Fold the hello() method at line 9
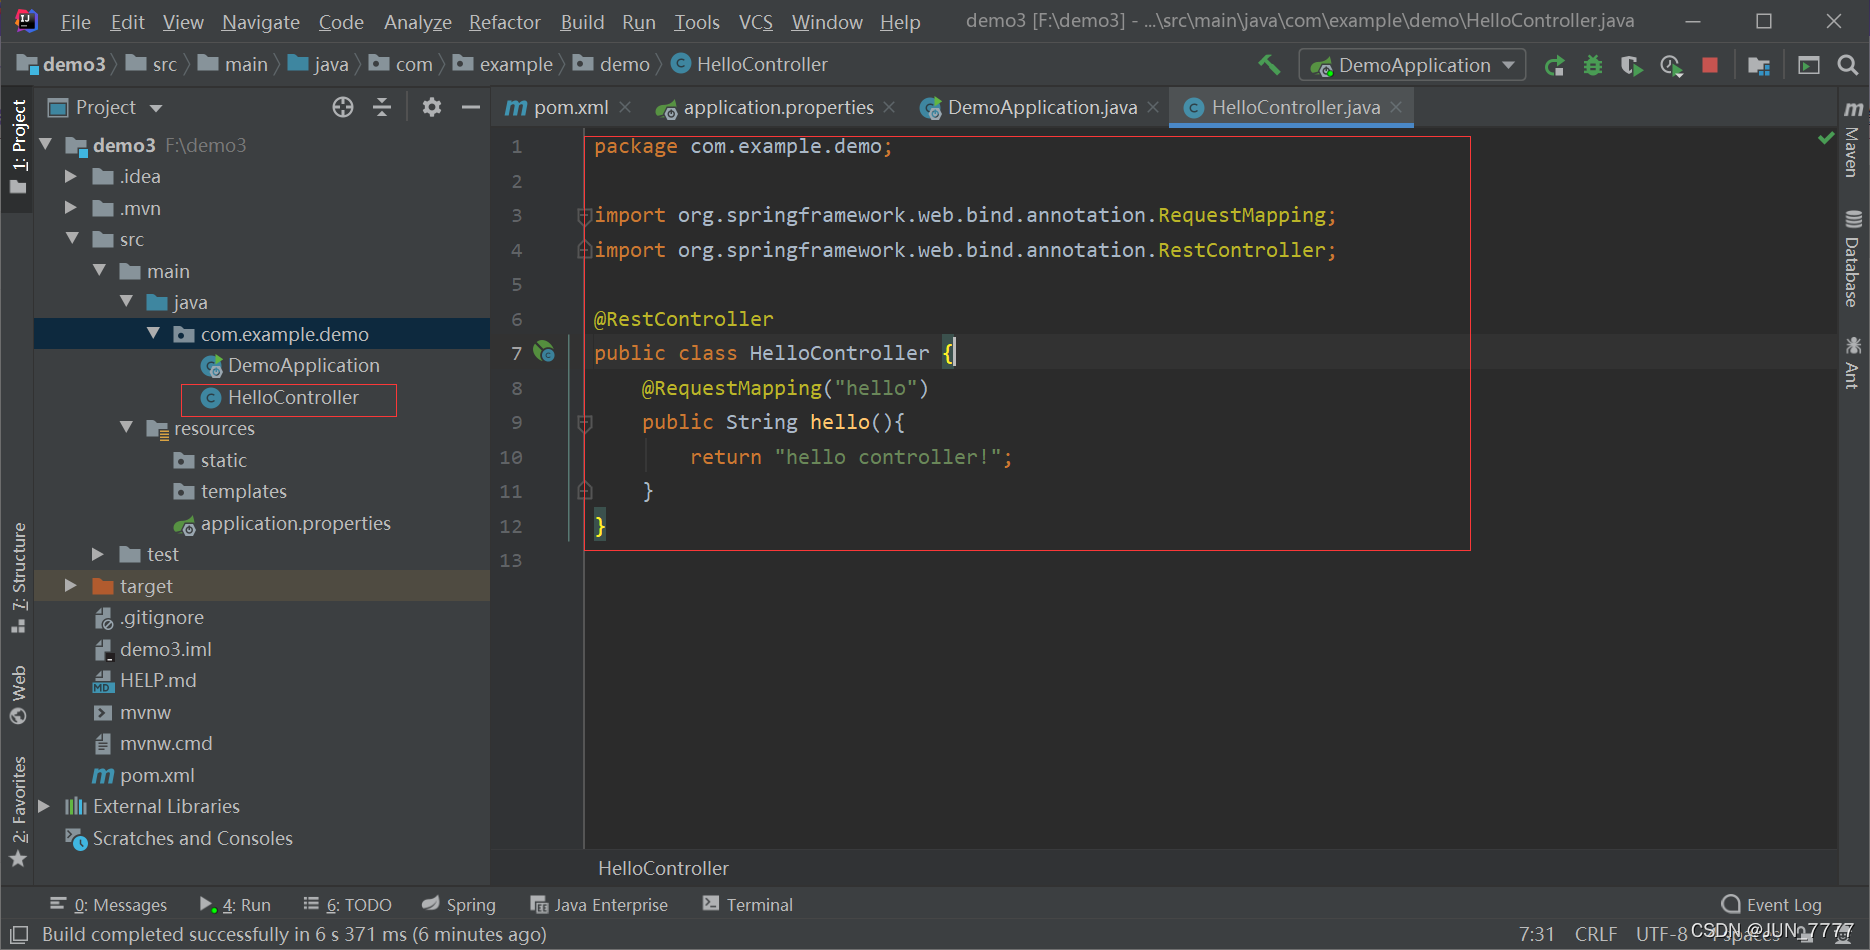The width and height of the screenshot is (1870, 950). (x=585, y=423)
